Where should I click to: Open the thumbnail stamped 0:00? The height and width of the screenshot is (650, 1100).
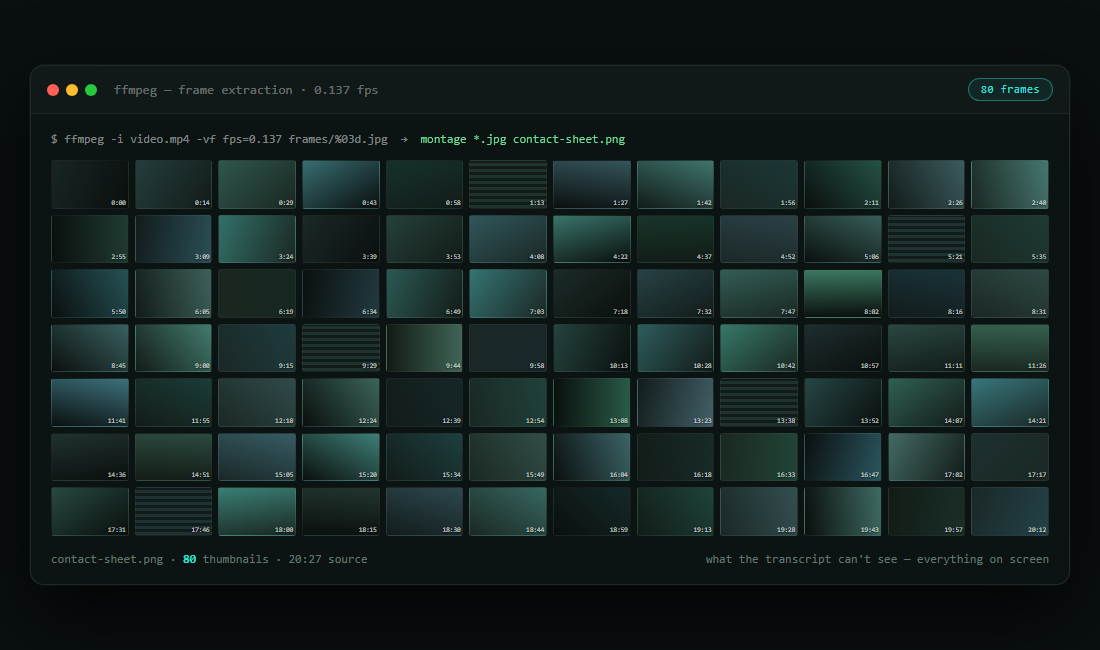point(90,184)
